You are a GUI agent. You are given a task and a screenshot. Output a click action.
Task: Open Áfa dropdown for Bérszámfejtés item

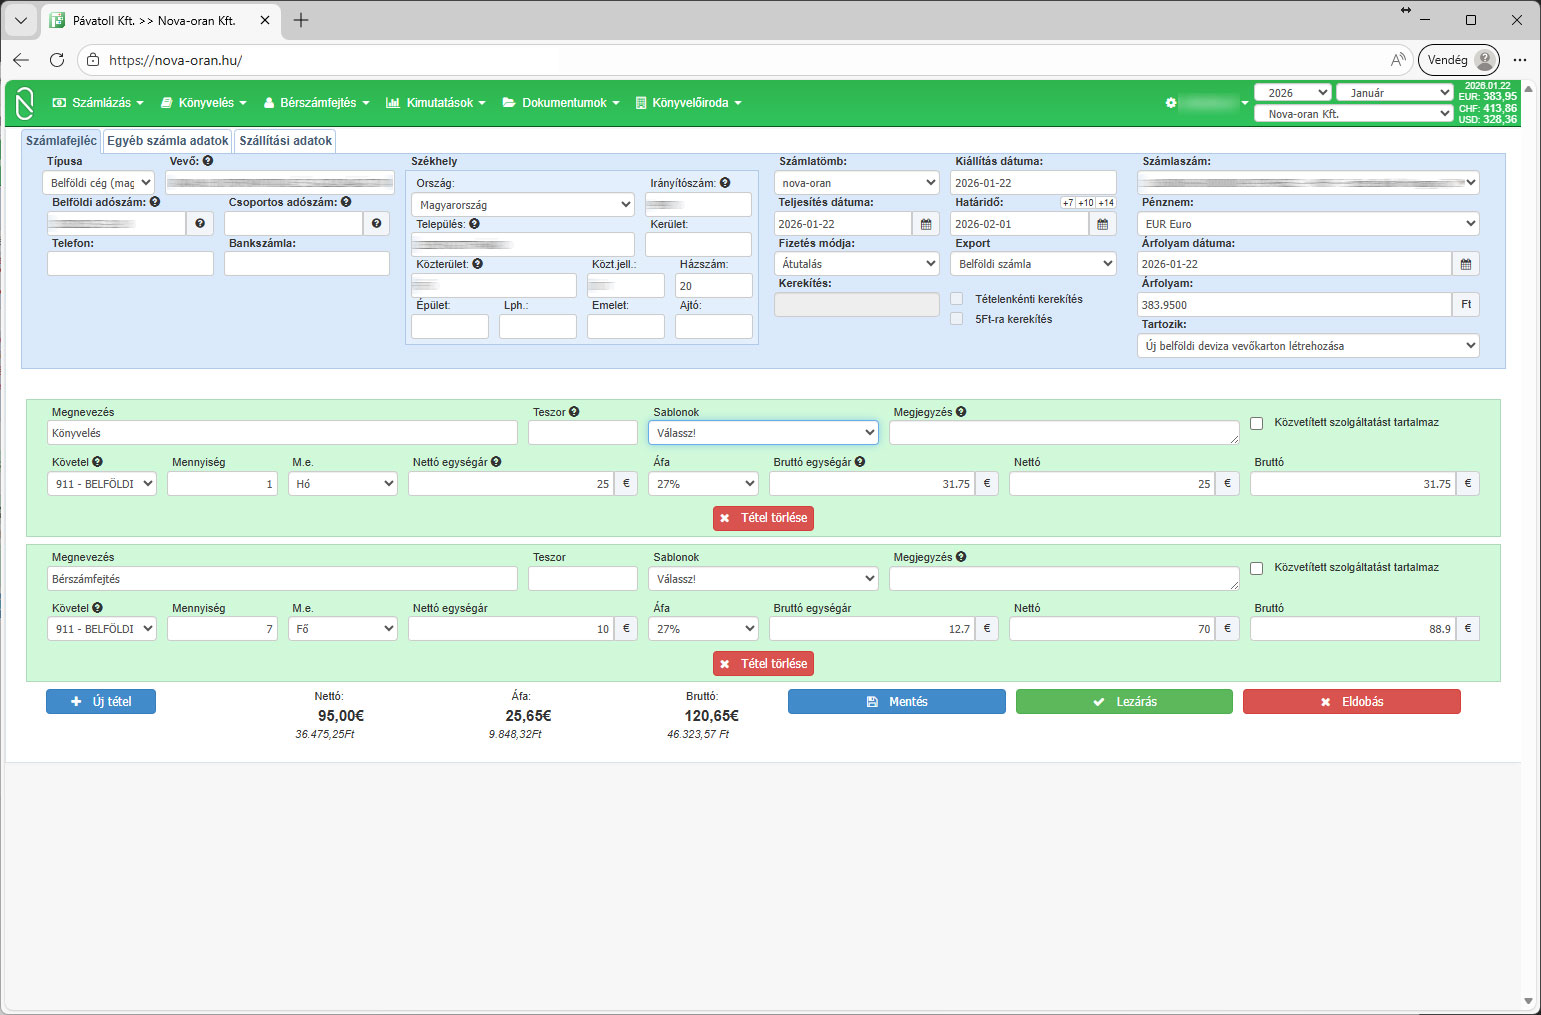pyautogui.click(x=704, y=629)
